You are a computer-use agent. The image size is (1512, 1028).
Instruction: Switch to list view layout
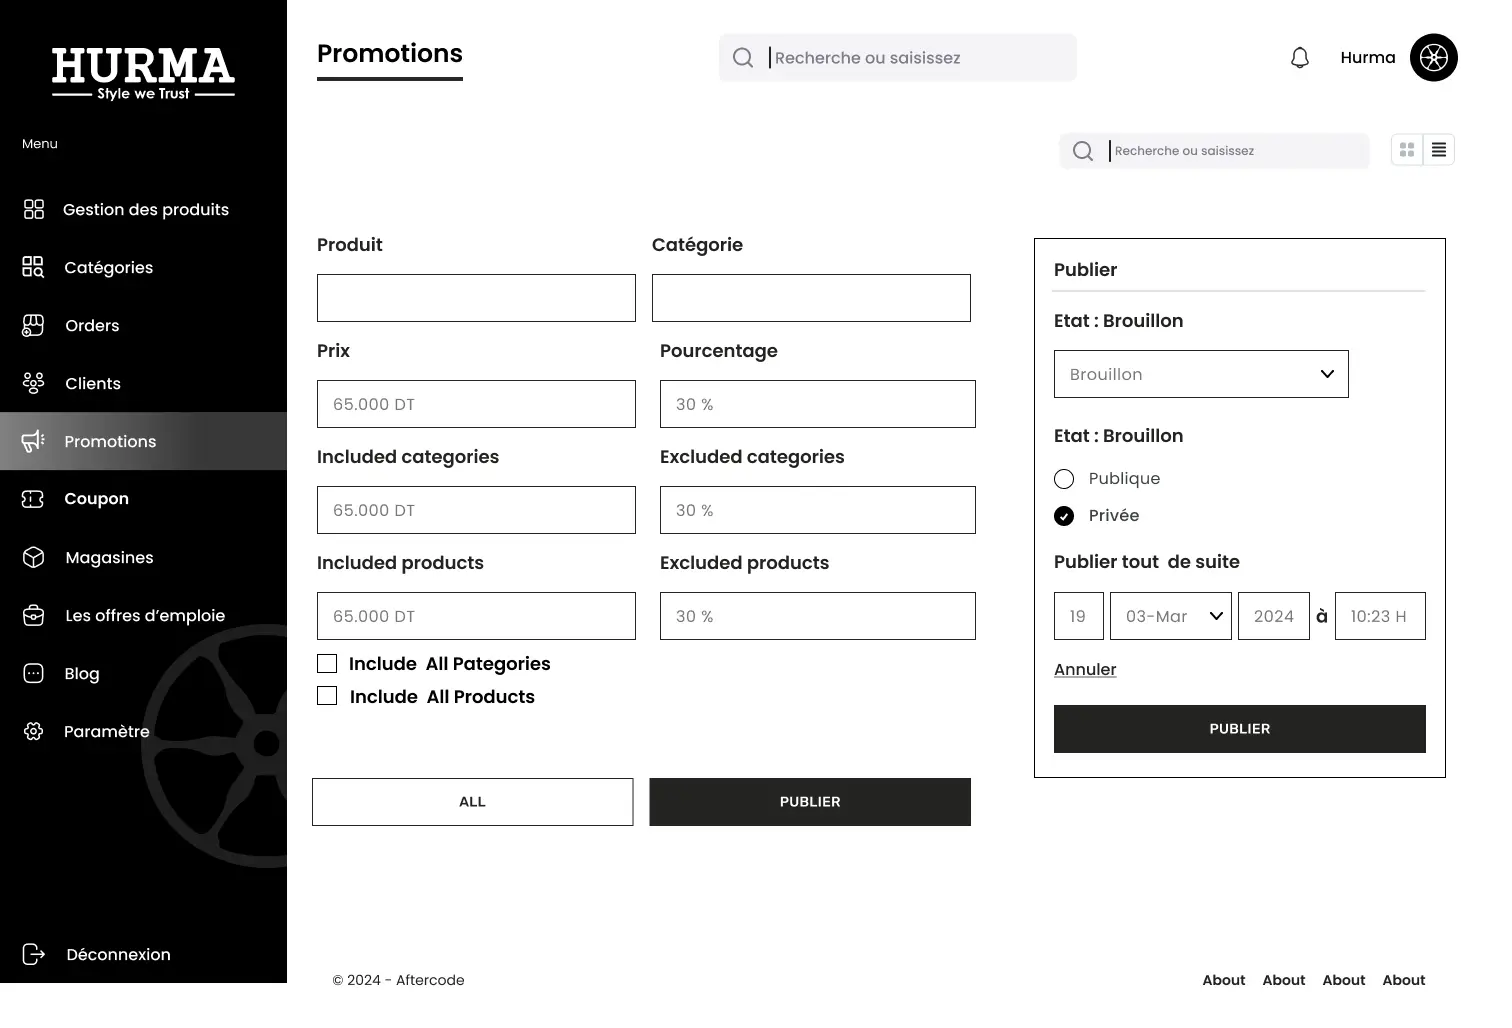click(1438, 150)
